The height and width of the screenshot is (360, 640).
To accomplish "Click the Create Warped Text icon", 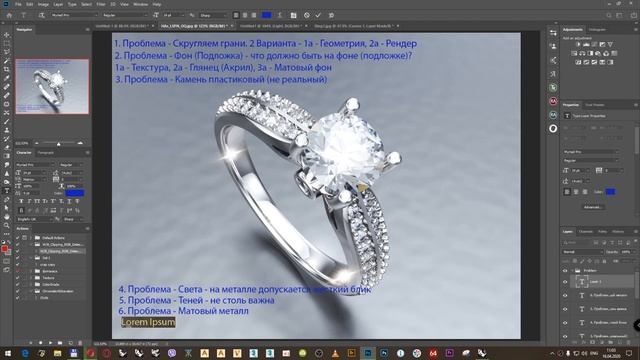I will 280,15.
